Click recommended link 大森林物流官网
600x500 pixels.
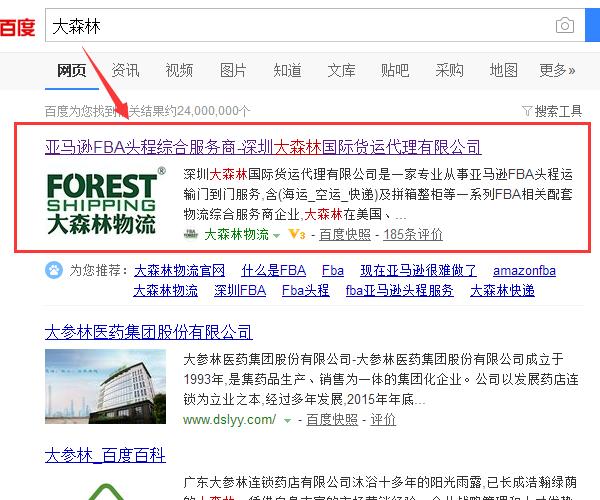pyautogui.click(x=179, y=270)
